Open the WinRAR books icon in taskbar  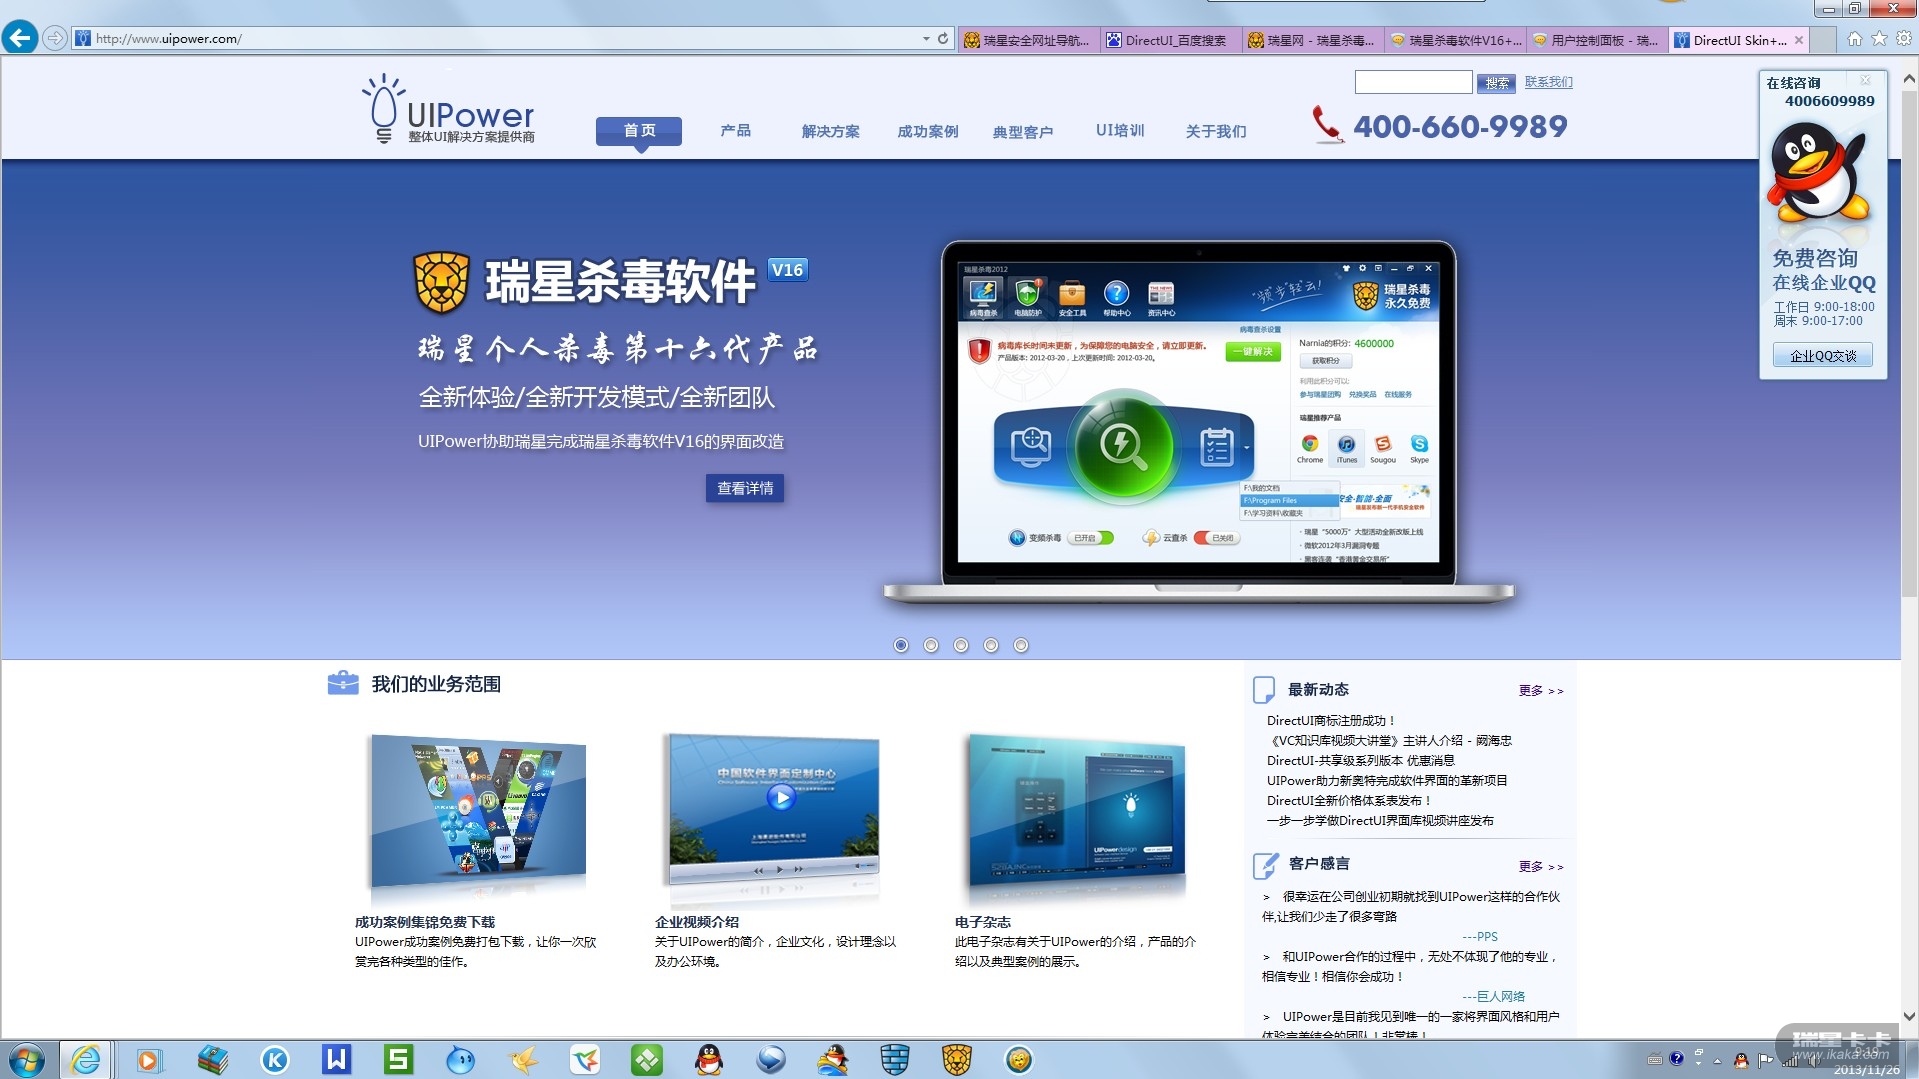pyautogui.click(x=212, y=1060)
